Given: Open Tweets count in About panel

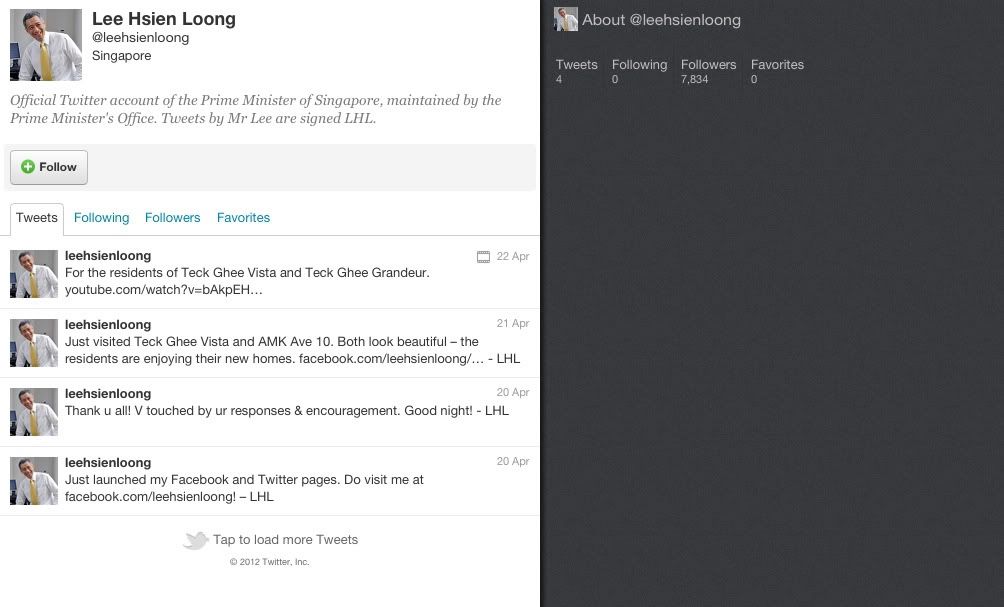Looking at the screenshot, I should click(x=576, y=71).
